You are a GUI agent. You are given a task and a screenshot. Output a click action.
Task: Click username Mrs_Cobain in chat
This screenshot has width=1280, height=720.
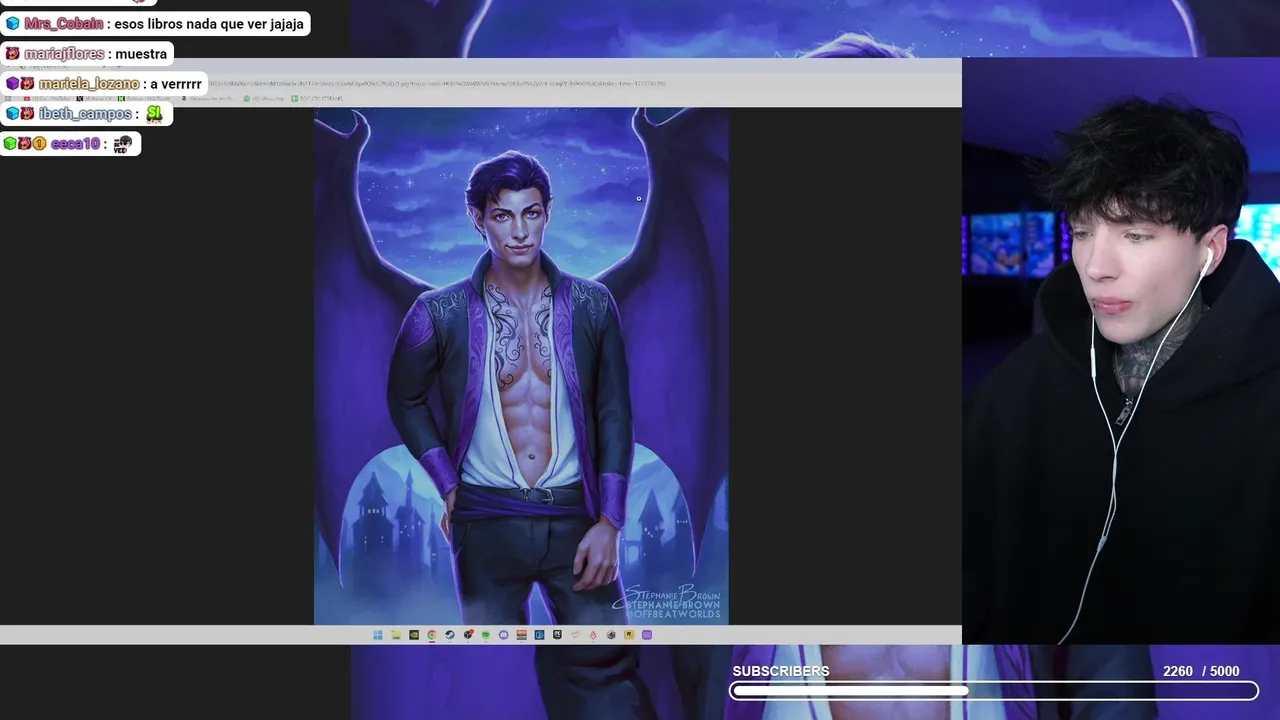click(64, 24)
